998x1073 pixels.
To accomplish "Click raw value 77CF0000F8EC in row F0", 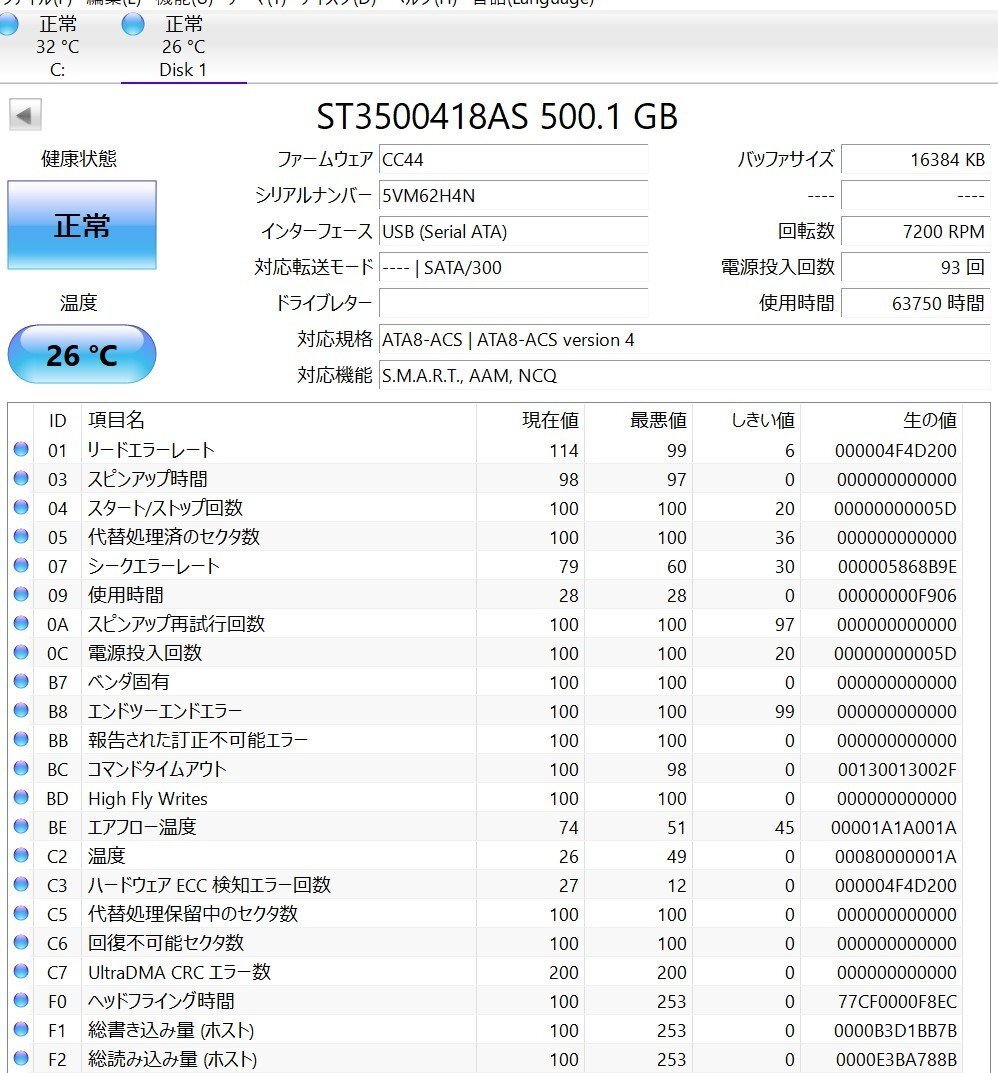I will [897, 1002].
